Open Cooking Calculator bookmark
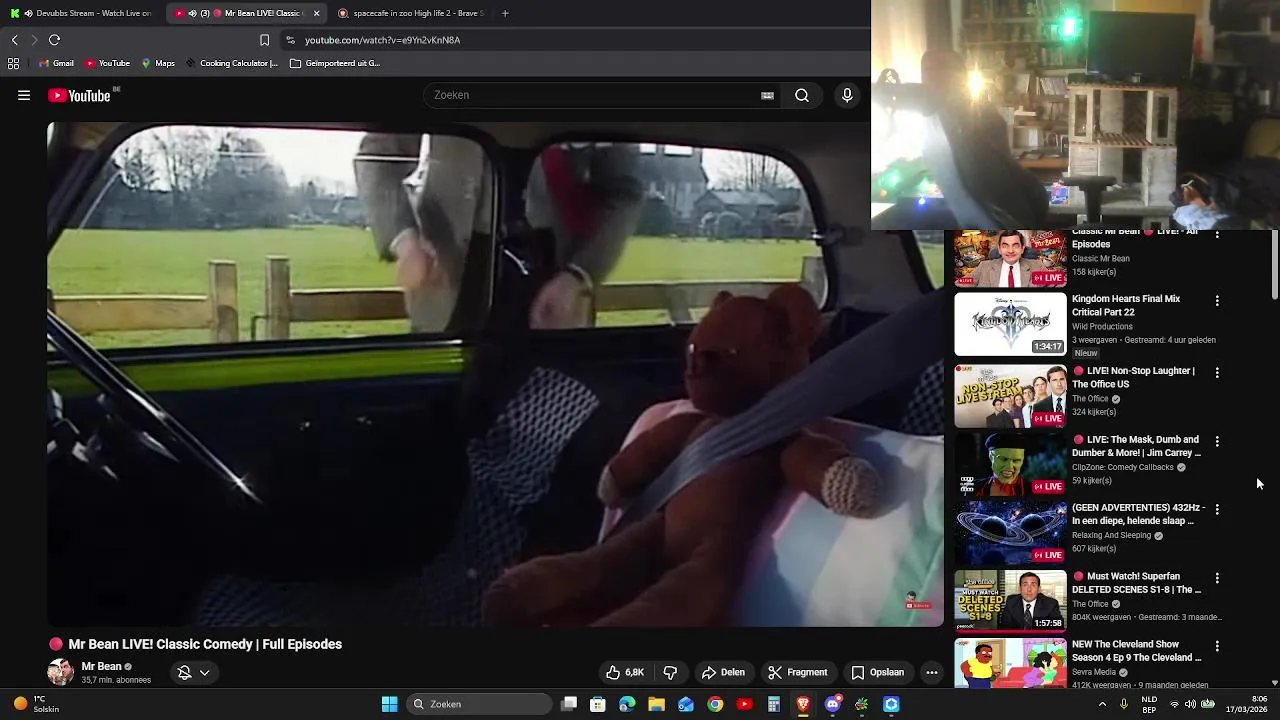Screen dimensions: 1280x720 (231, 63)
